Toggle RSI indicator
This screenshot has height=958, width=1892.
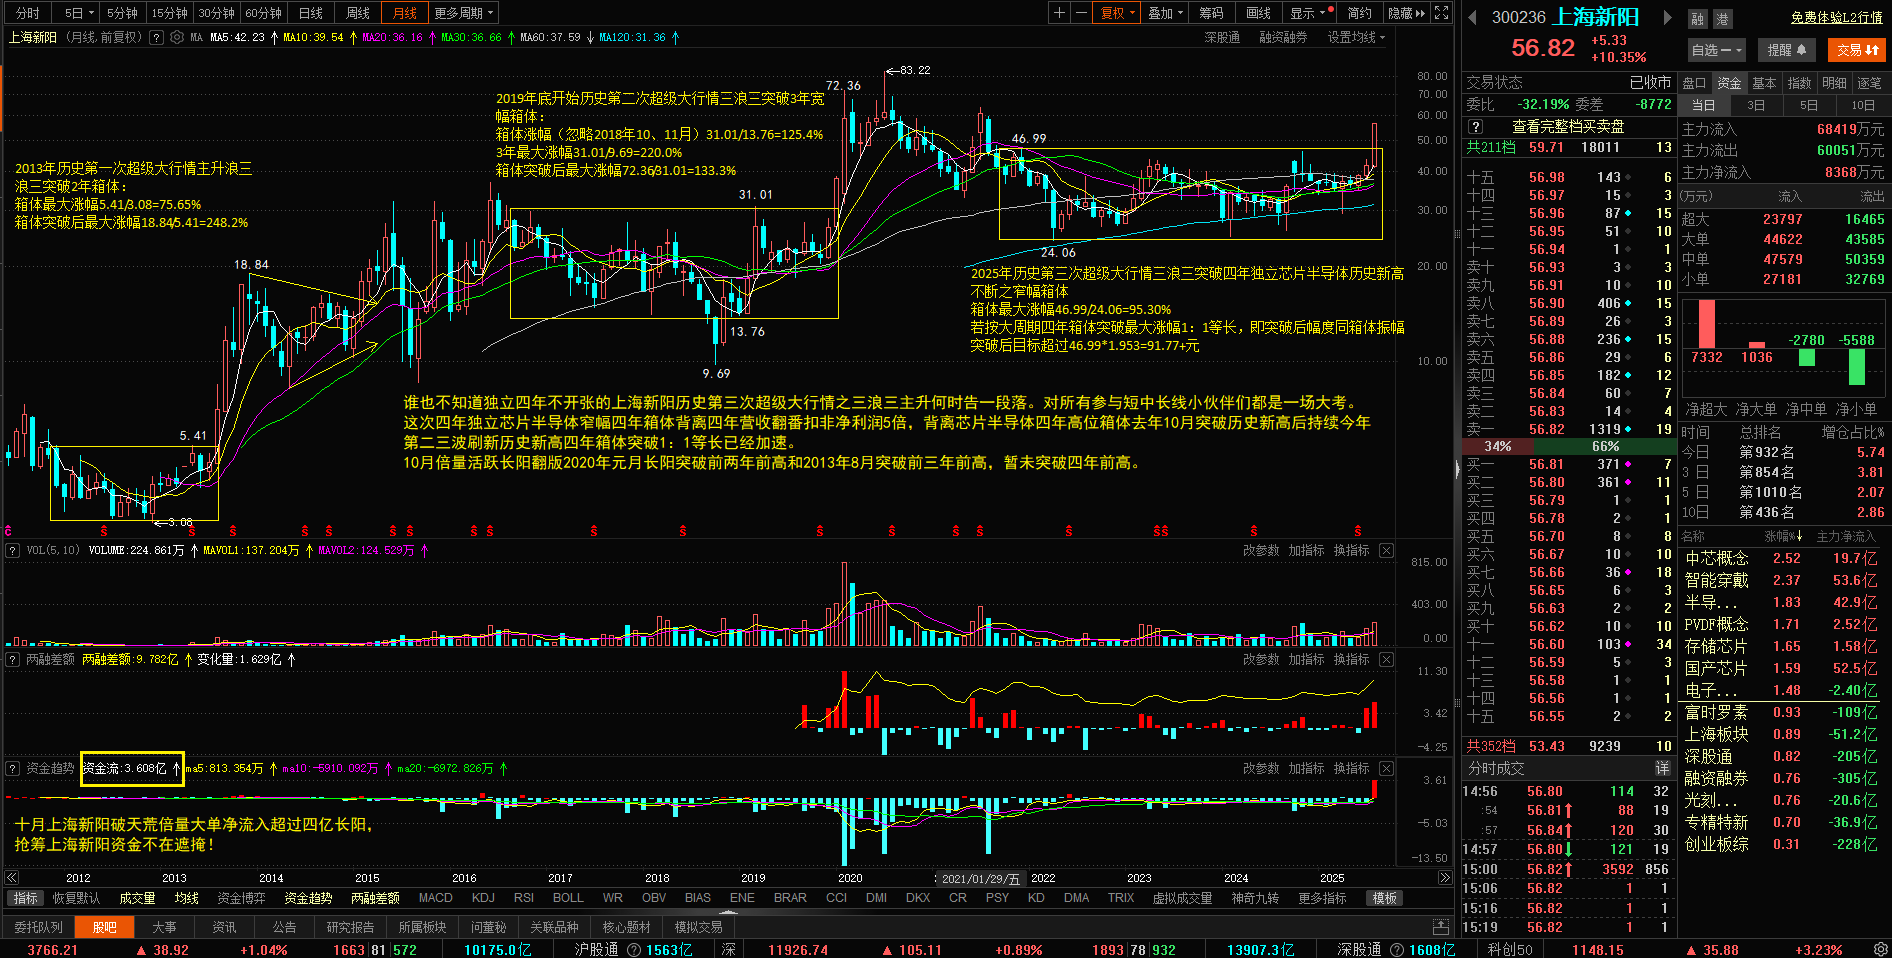pyautogui.click(x=523, y=898)
